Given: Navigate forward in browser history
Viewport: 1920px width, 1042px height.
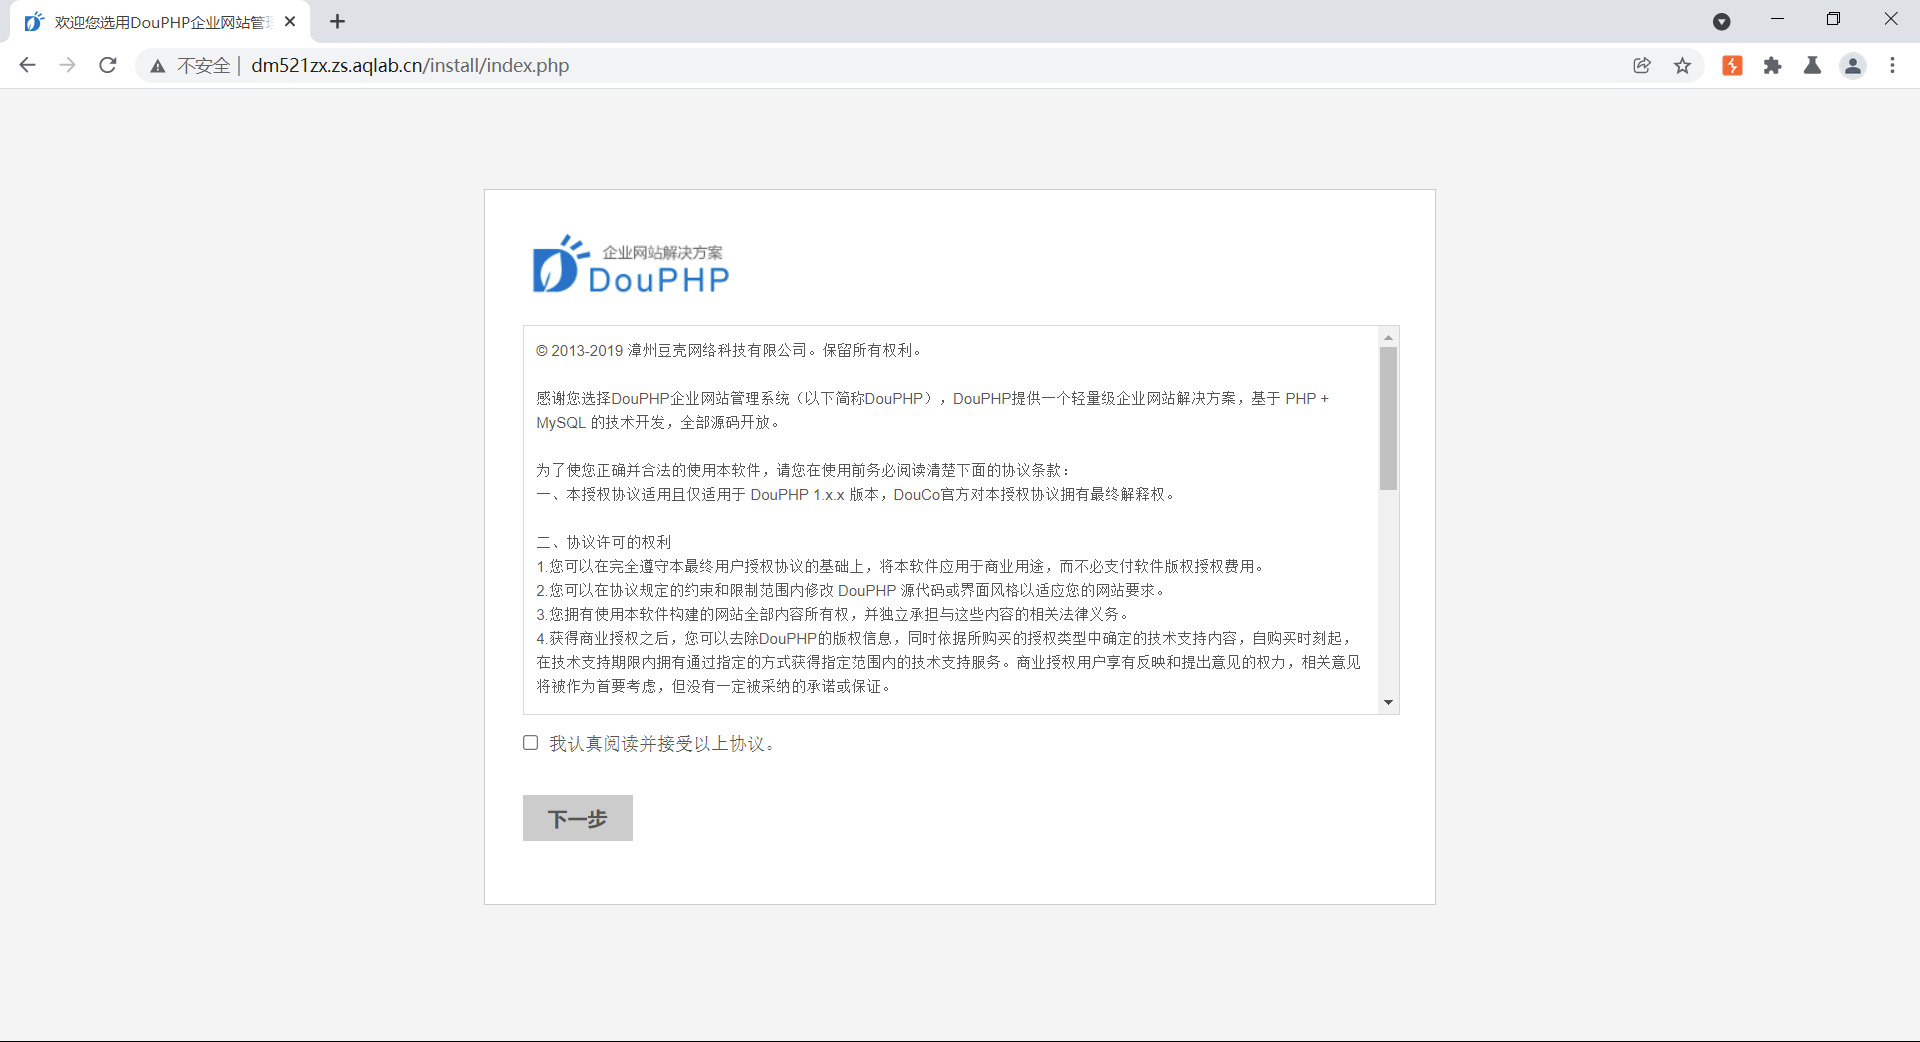Looking at the screenshot, I should [67, 65].
